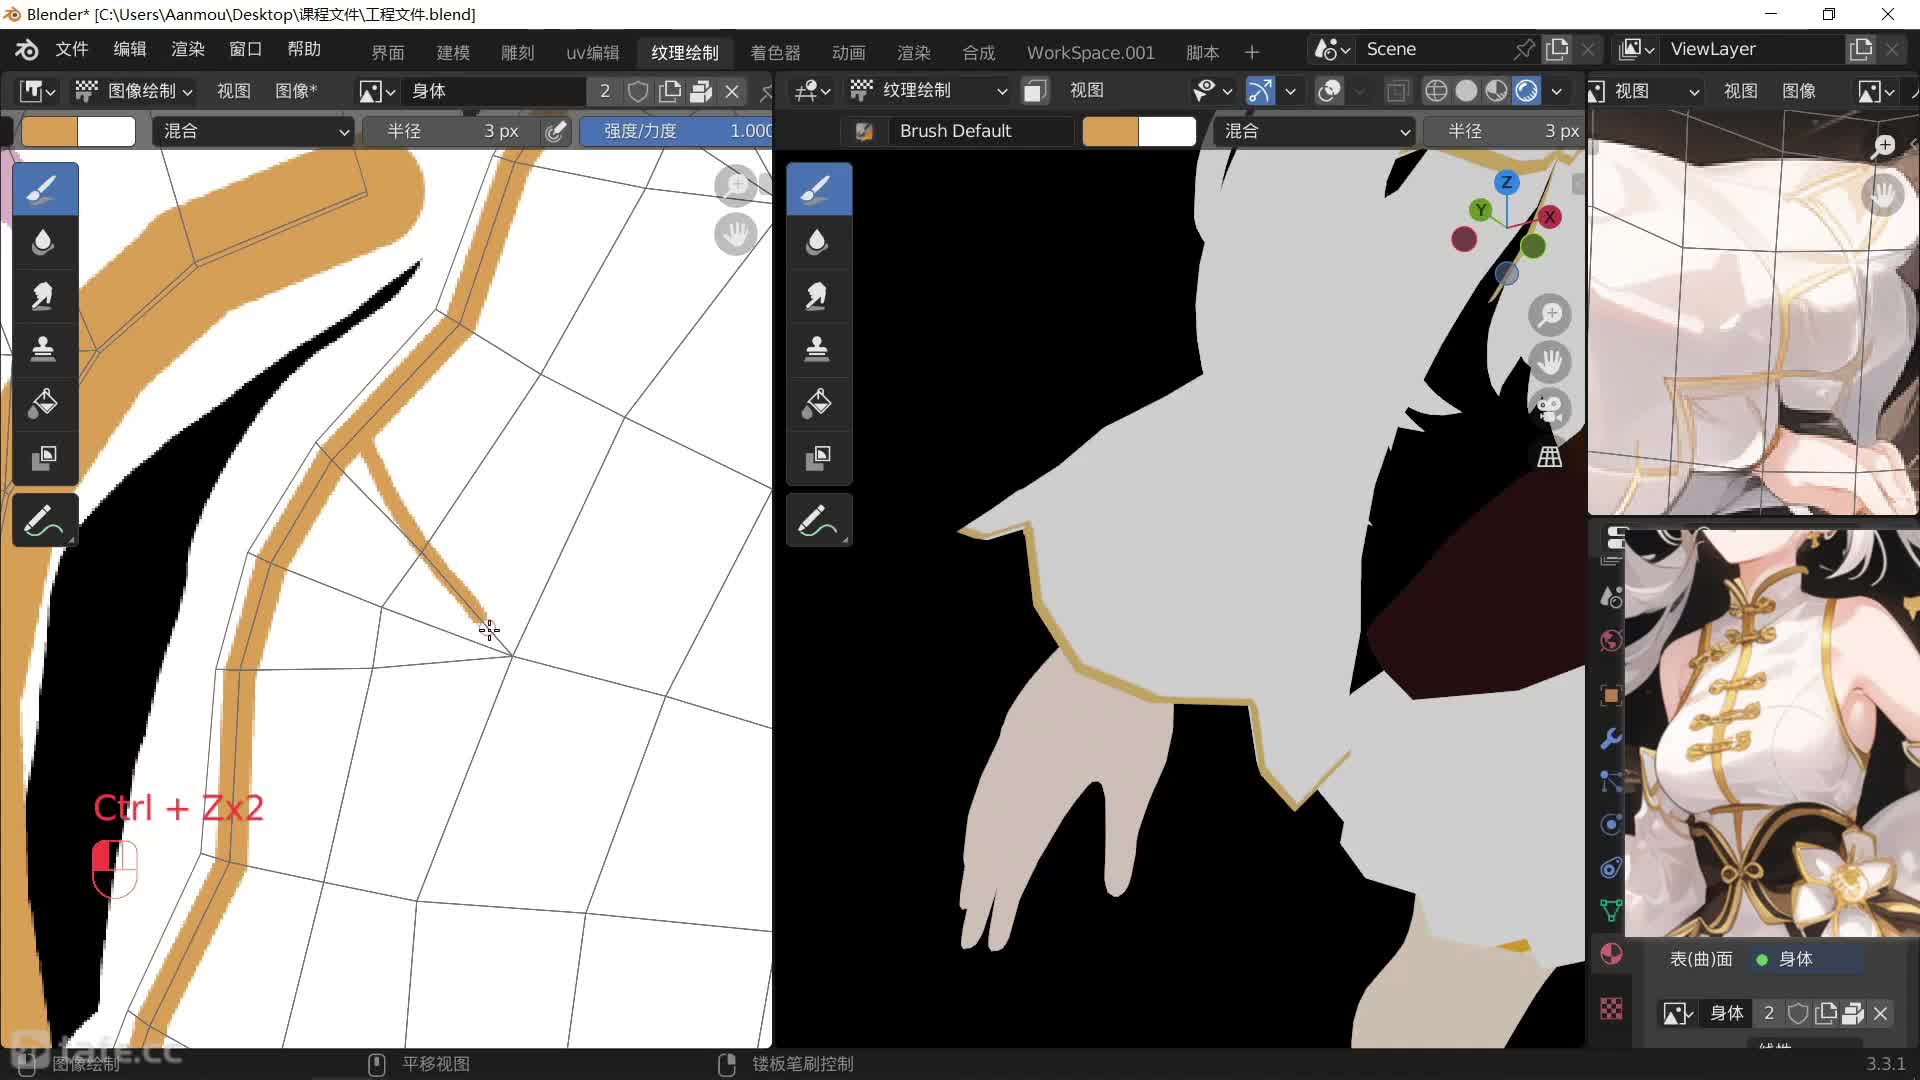Select the Fill bucket tool in image editor
The image size is (1920, 1080).
click(x=44, y=403)
